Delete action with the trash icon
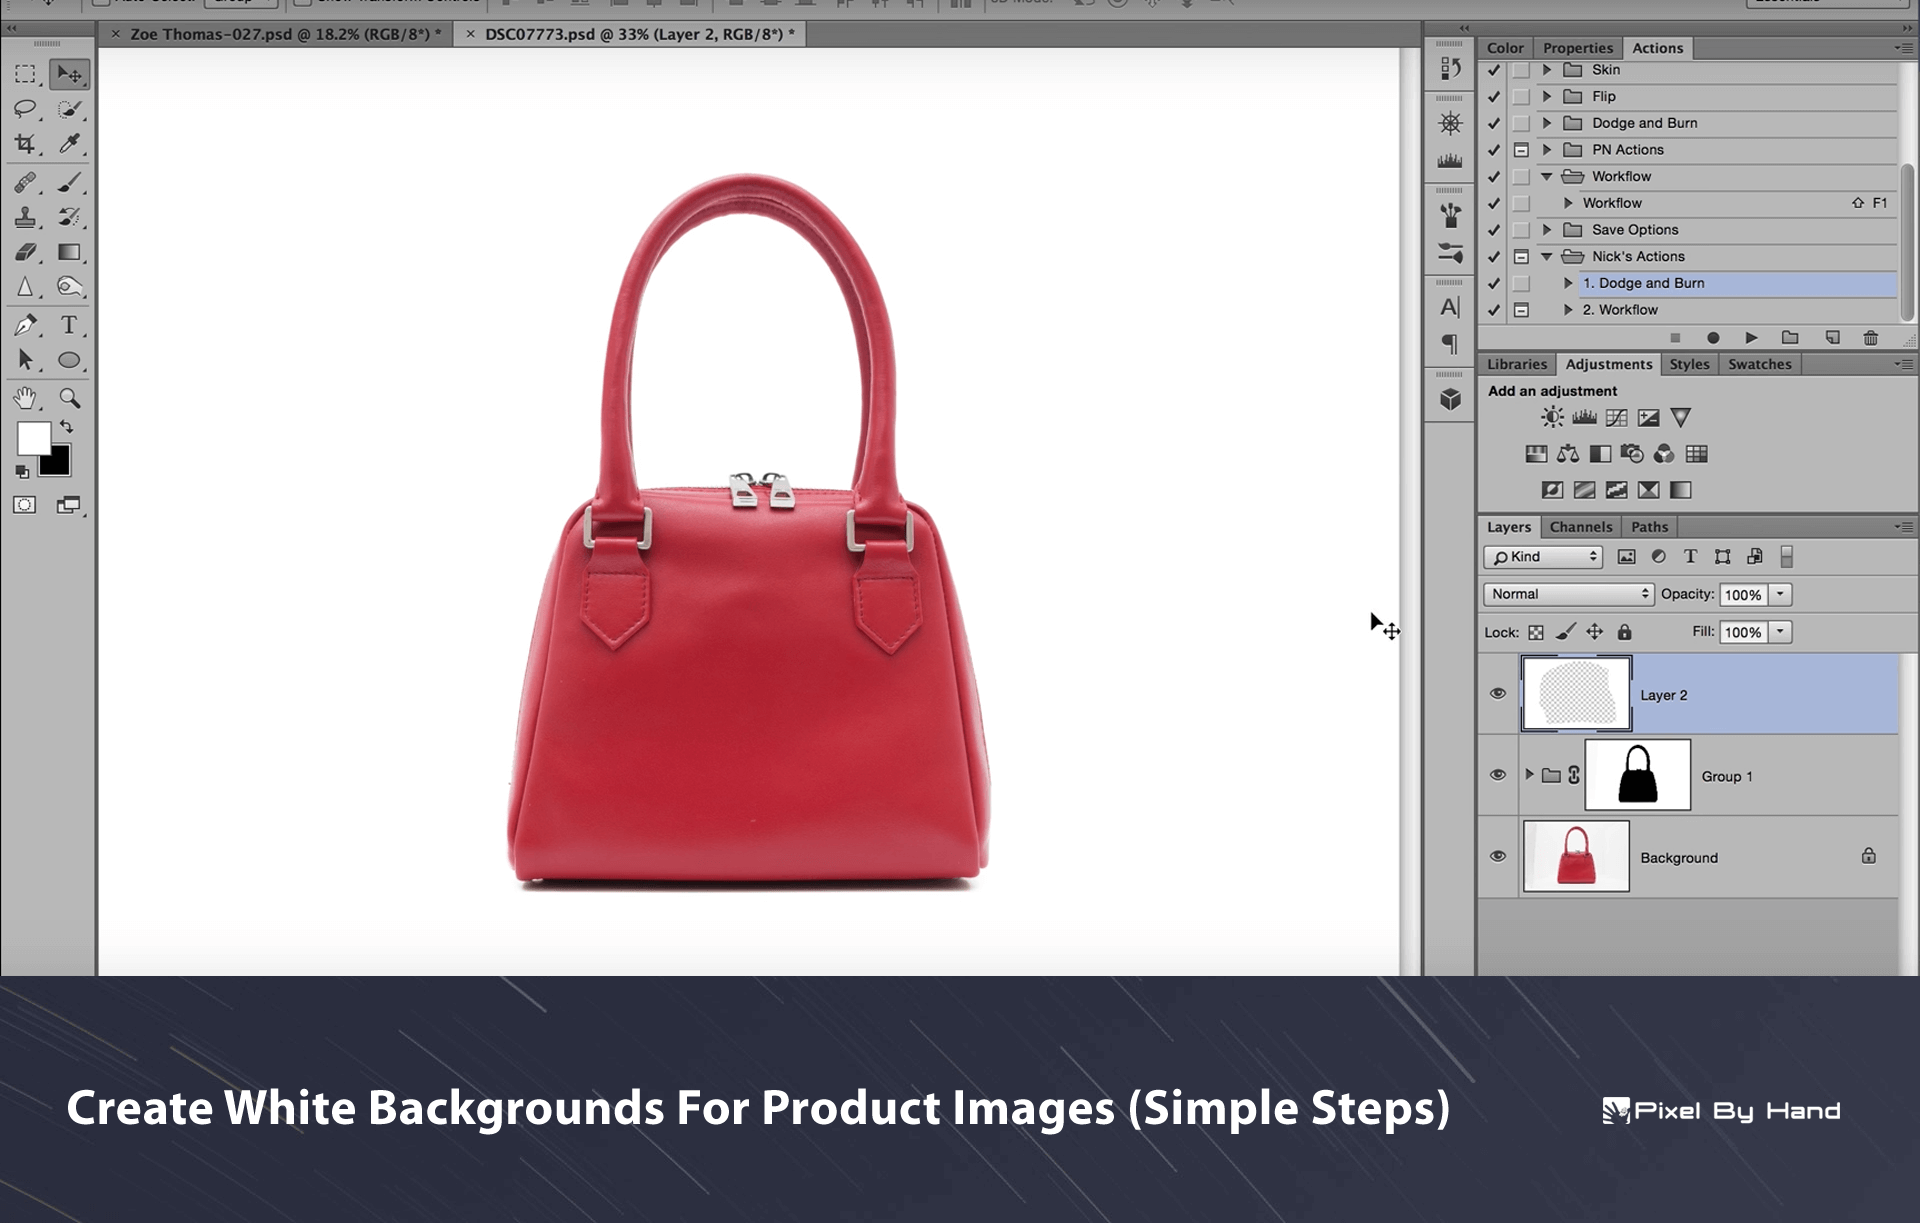The height and width of the screenshot is (1223, 1920). 1870,338
